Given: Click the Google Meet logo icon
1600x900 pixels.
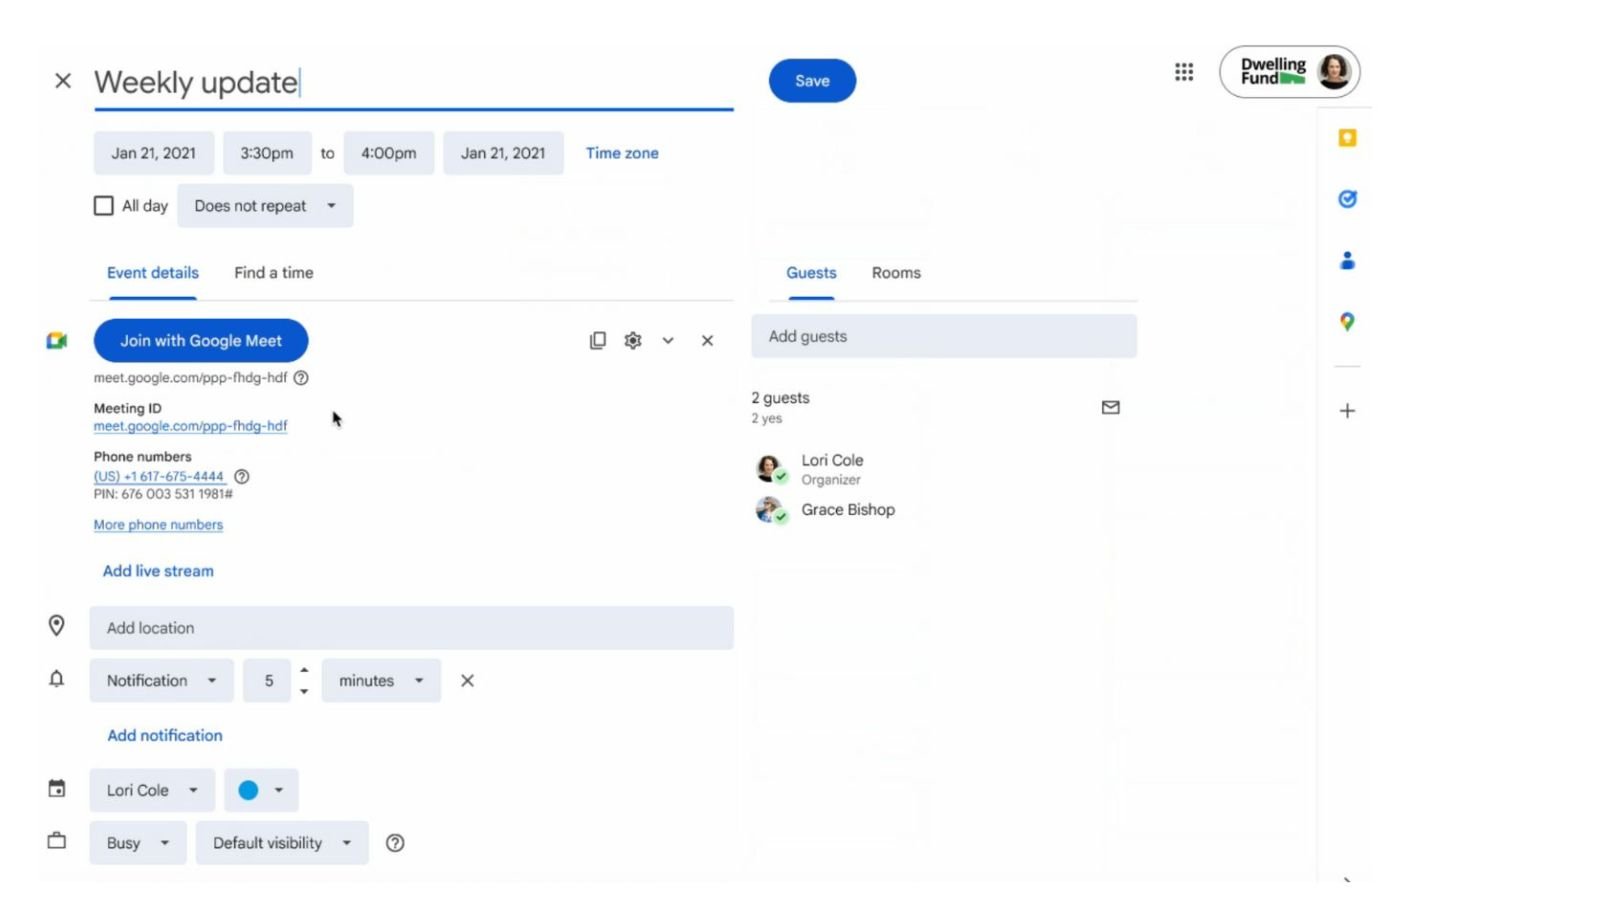Looking at the screenshot, I should [x=57, y=341].
